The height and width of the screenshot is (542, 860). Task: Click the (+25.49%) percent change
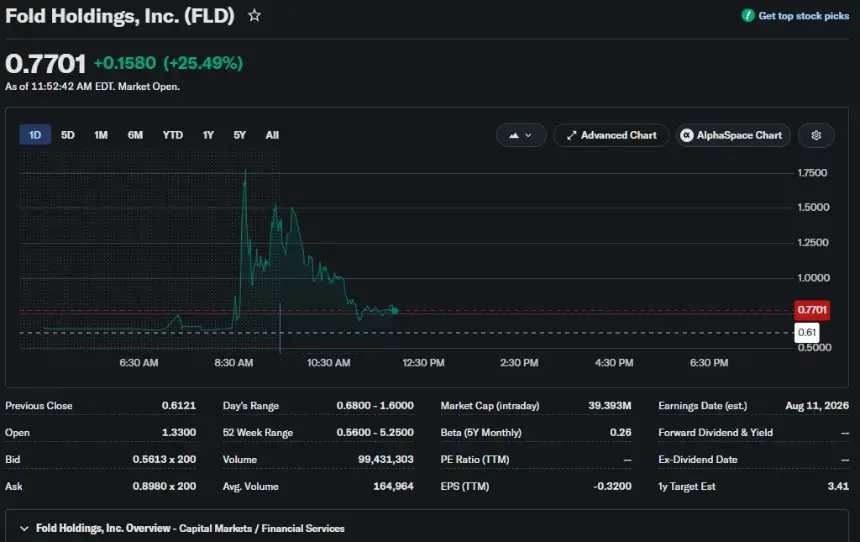203,63
